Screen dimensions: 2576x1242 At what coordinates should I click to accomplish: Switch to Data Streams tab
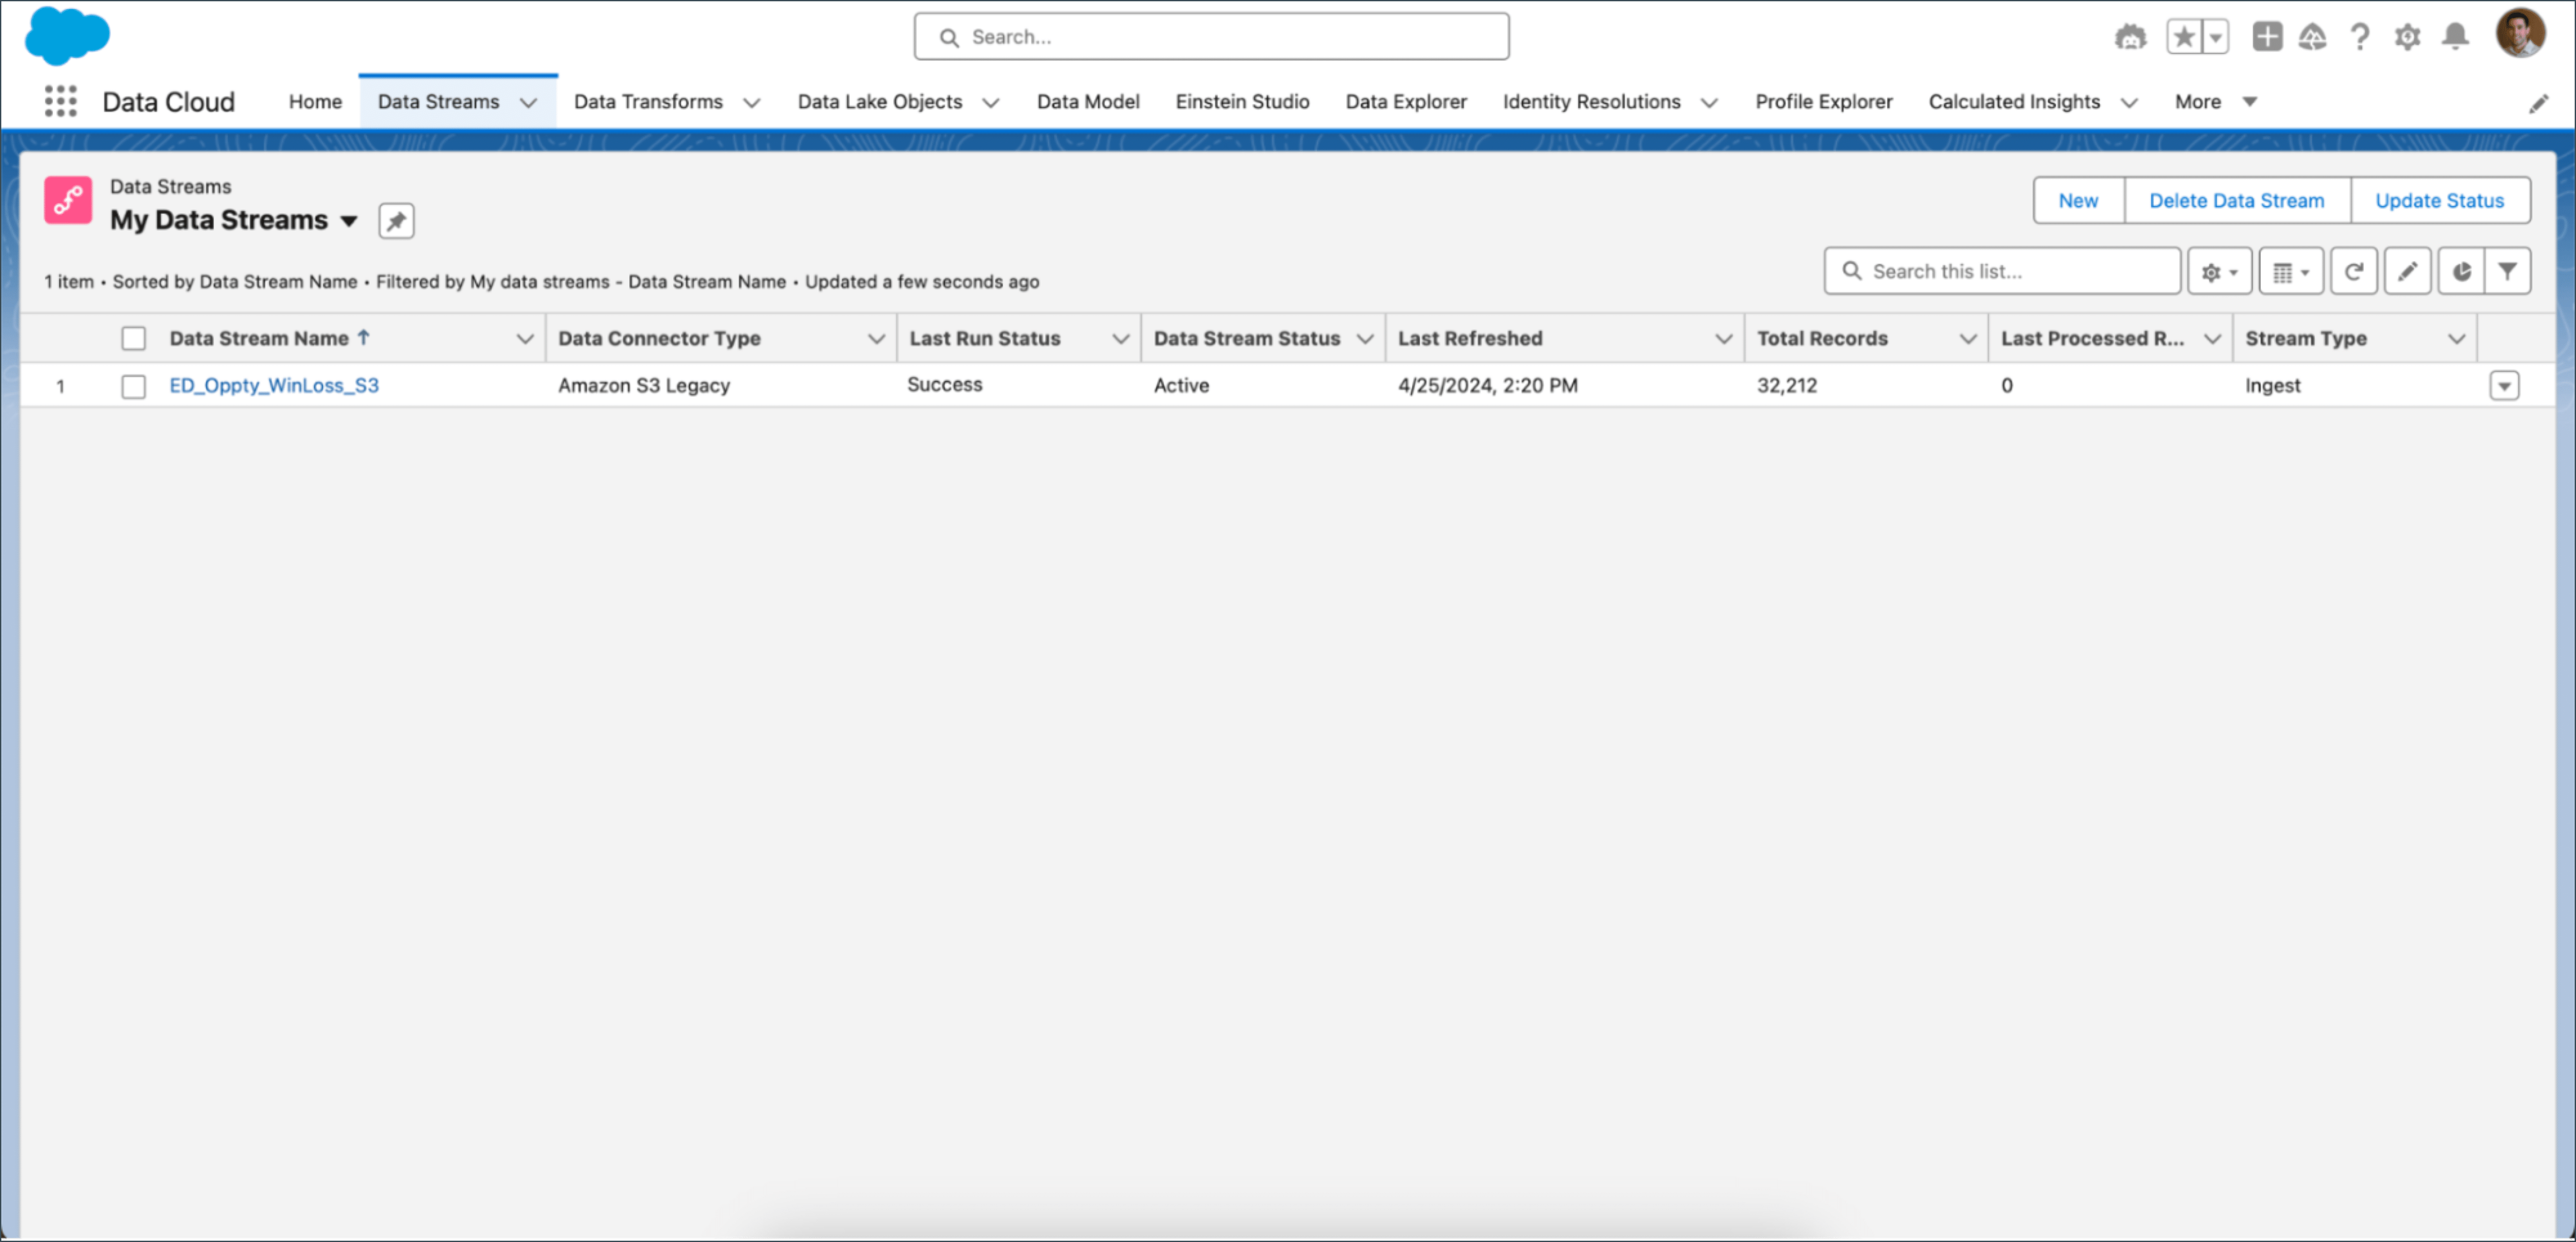point(438,102)
